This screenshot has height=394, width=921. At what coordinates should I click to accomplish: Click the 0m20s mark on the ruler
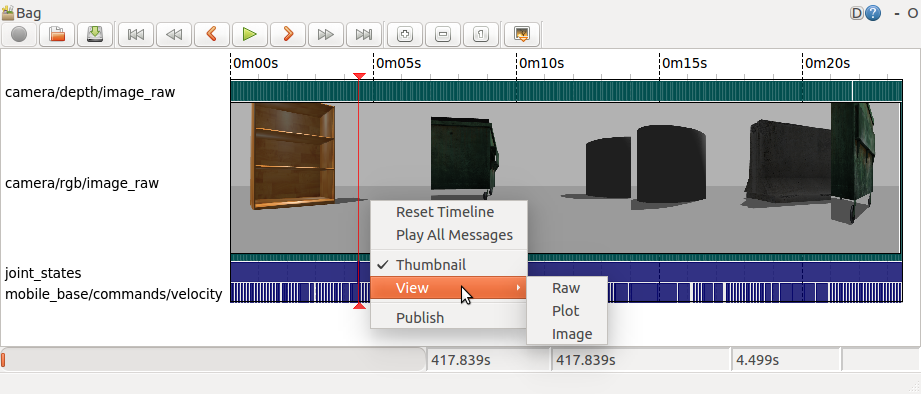click(827, 63)
